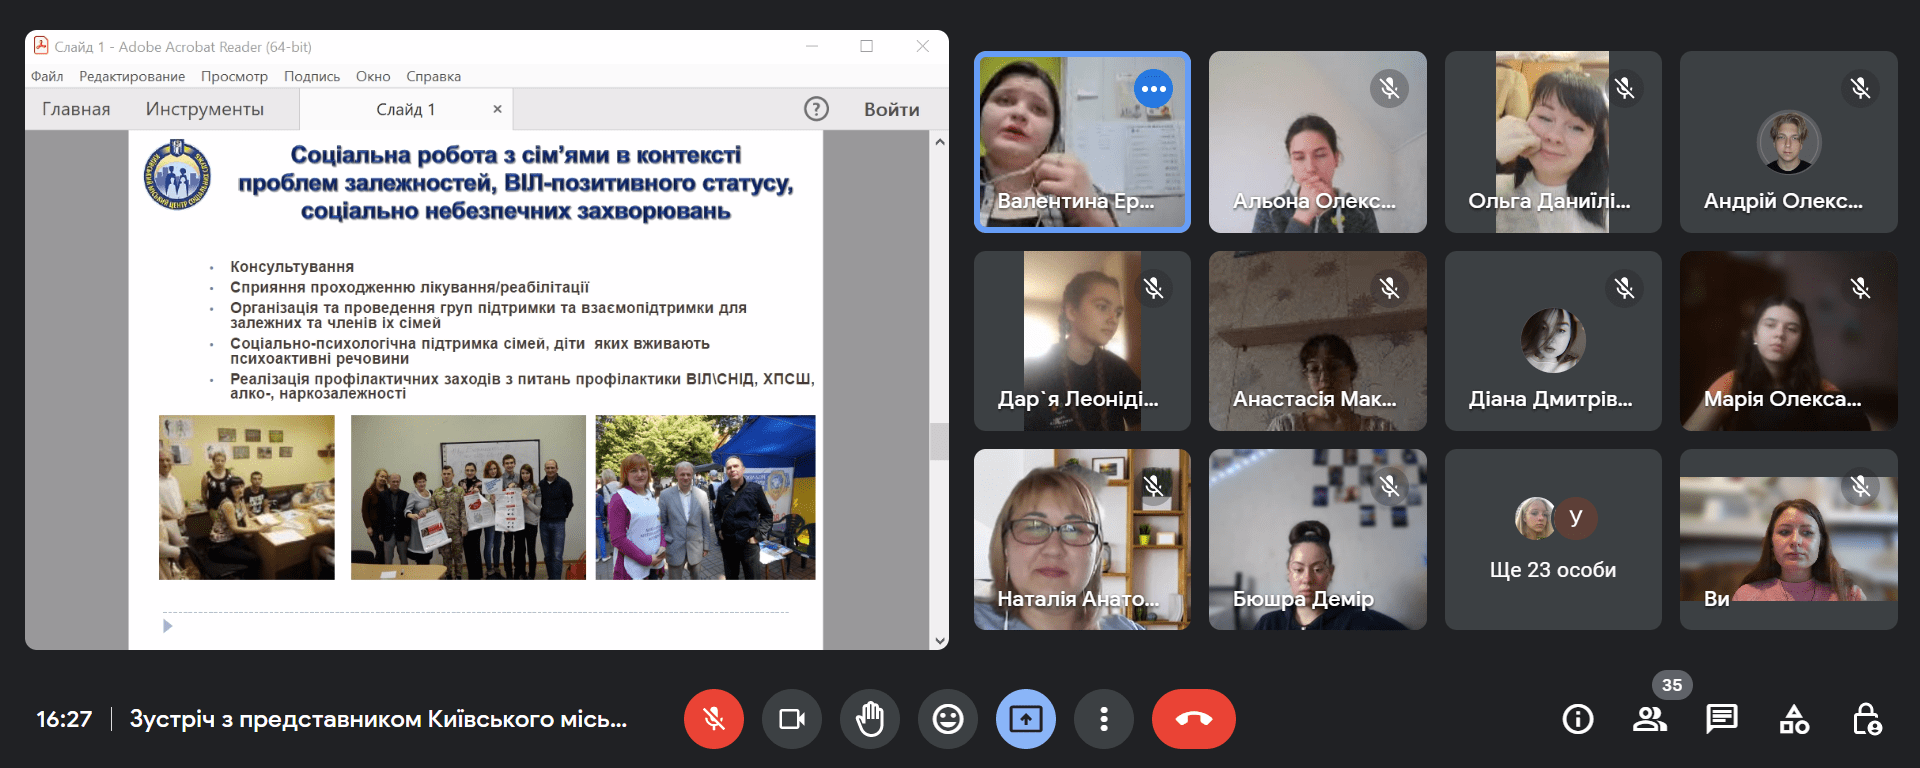Image resolution: width=1920 pixels, height=768 pixels.
Task: Unmute the microphone in call controls
Action: pyautogui.click(x=713, y=719)
